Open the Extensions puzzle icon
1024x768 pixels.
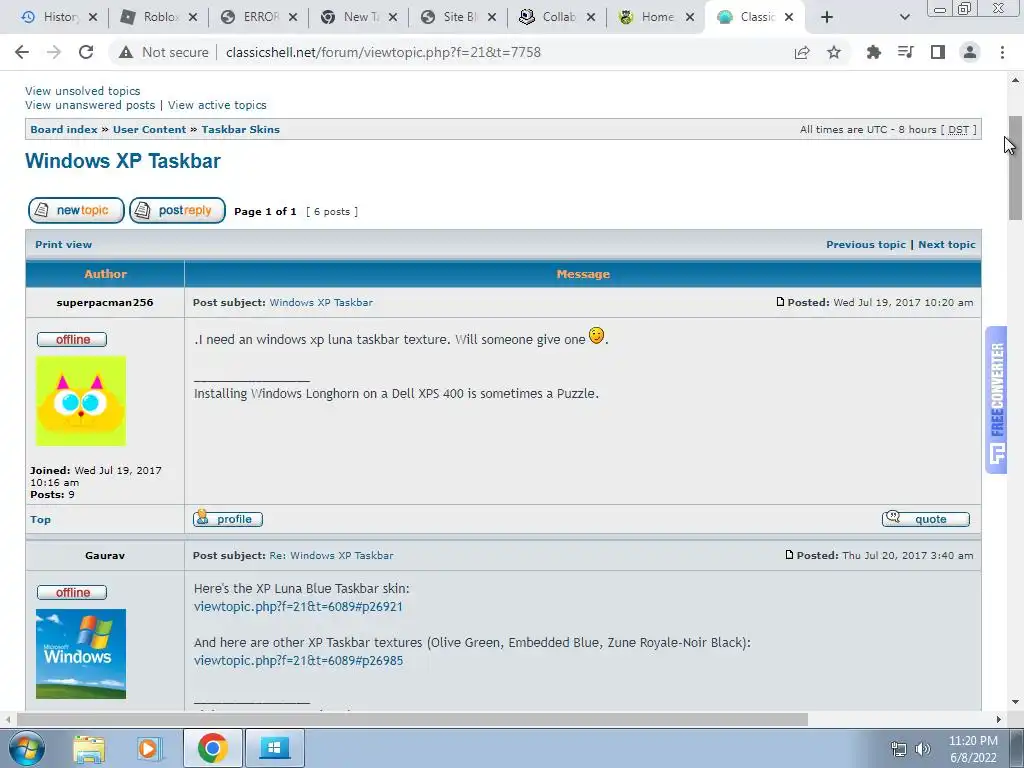click(x=873, y=52)
